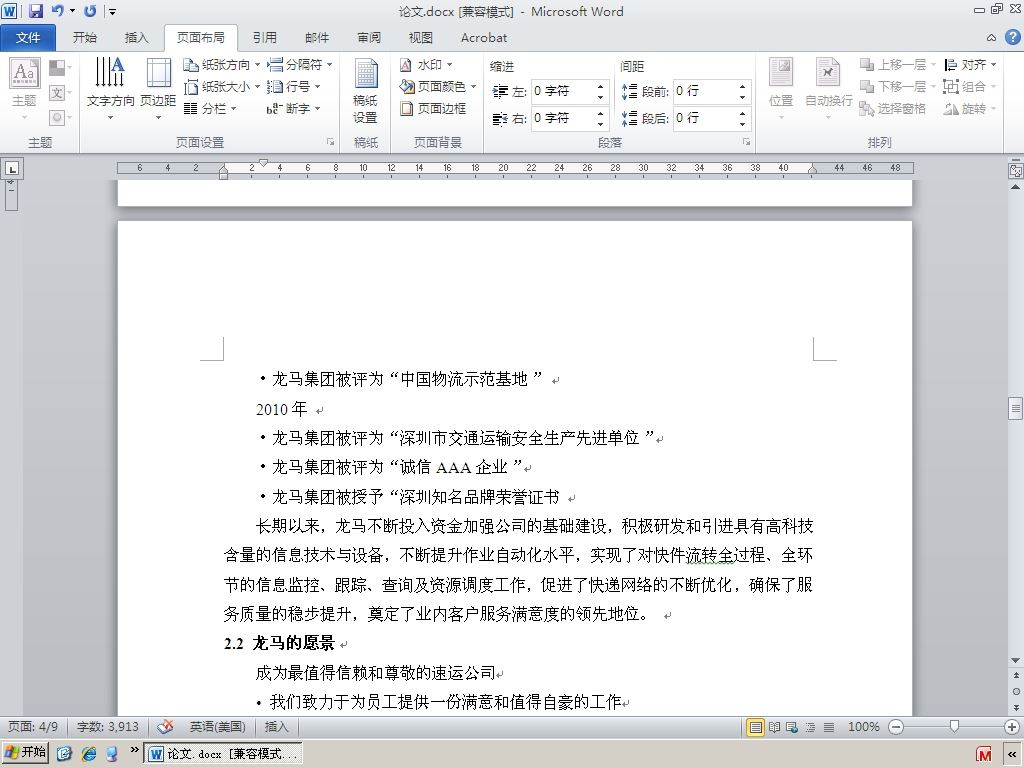Click language 英语(美国) in status bar
This screenshot has height=768, width=1024.
pos(217,726)
